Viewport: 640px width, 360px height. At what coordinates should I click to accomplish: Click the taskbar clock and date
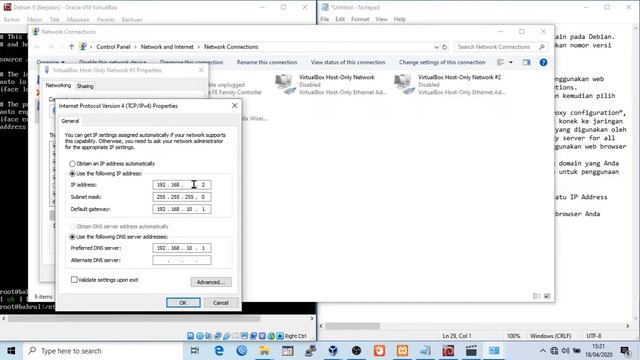point(599,351)
